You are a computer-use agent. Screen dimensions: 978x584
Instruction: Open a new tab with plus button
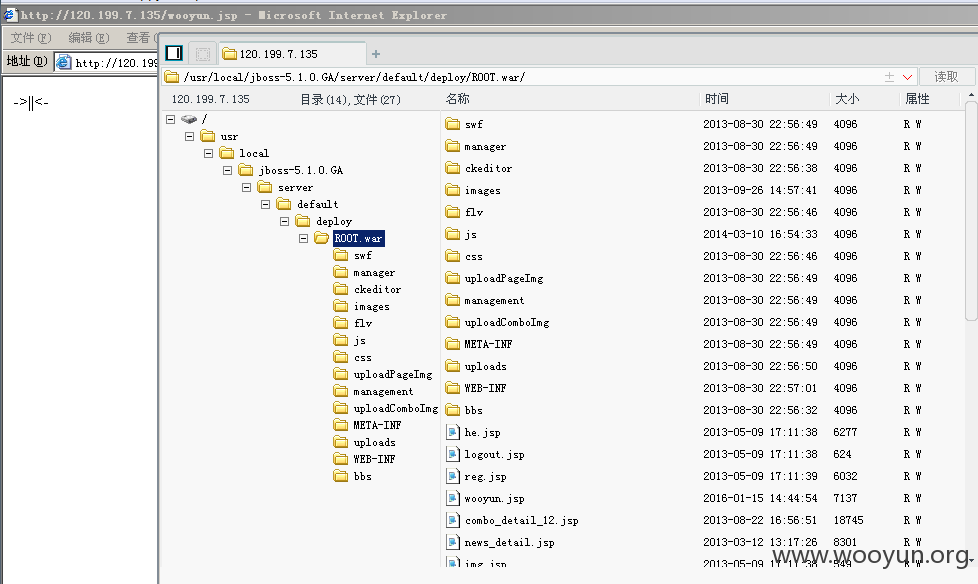pos(375,54)
